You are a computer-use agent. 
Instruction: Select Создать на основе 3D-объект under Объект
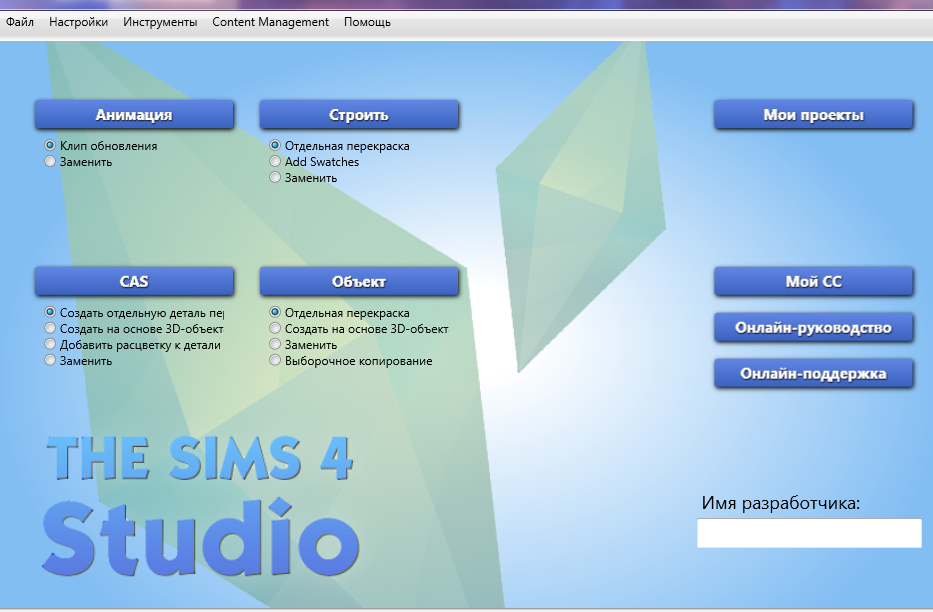(275, 329)
